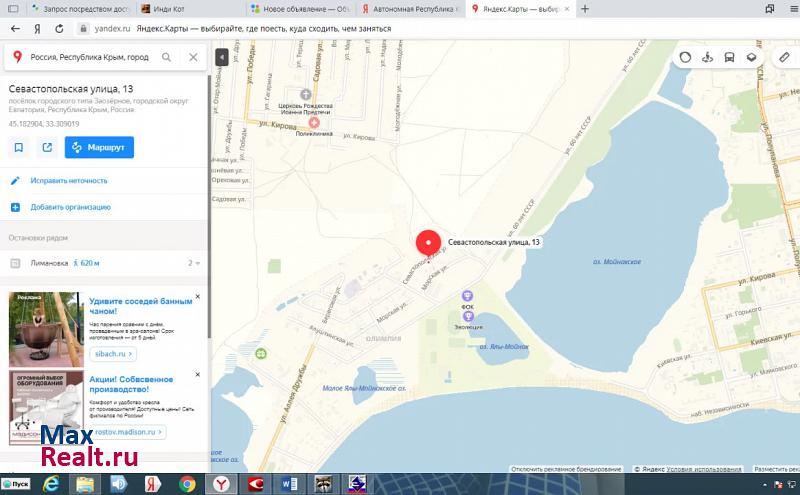The image size is (800, 495).
Task: Bookmark Севастопольская улица, 13
Action: (x=19, y=147)
